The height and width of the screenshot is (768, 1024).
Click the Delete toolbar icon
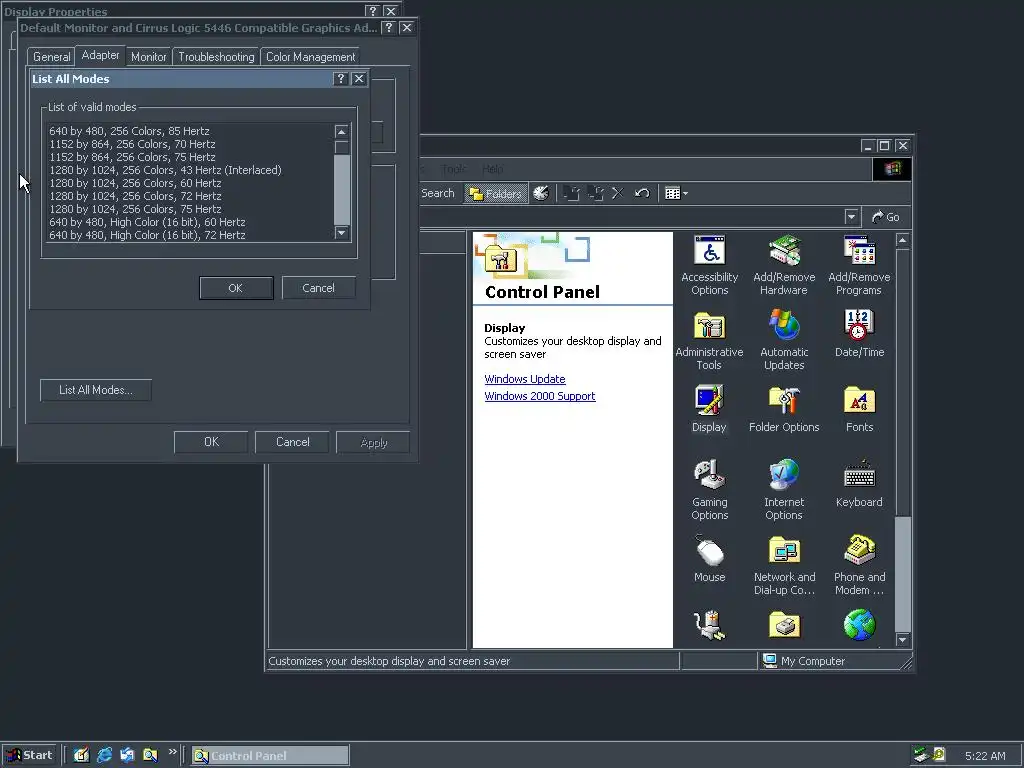pyautogui.click(x=617, y=193)
